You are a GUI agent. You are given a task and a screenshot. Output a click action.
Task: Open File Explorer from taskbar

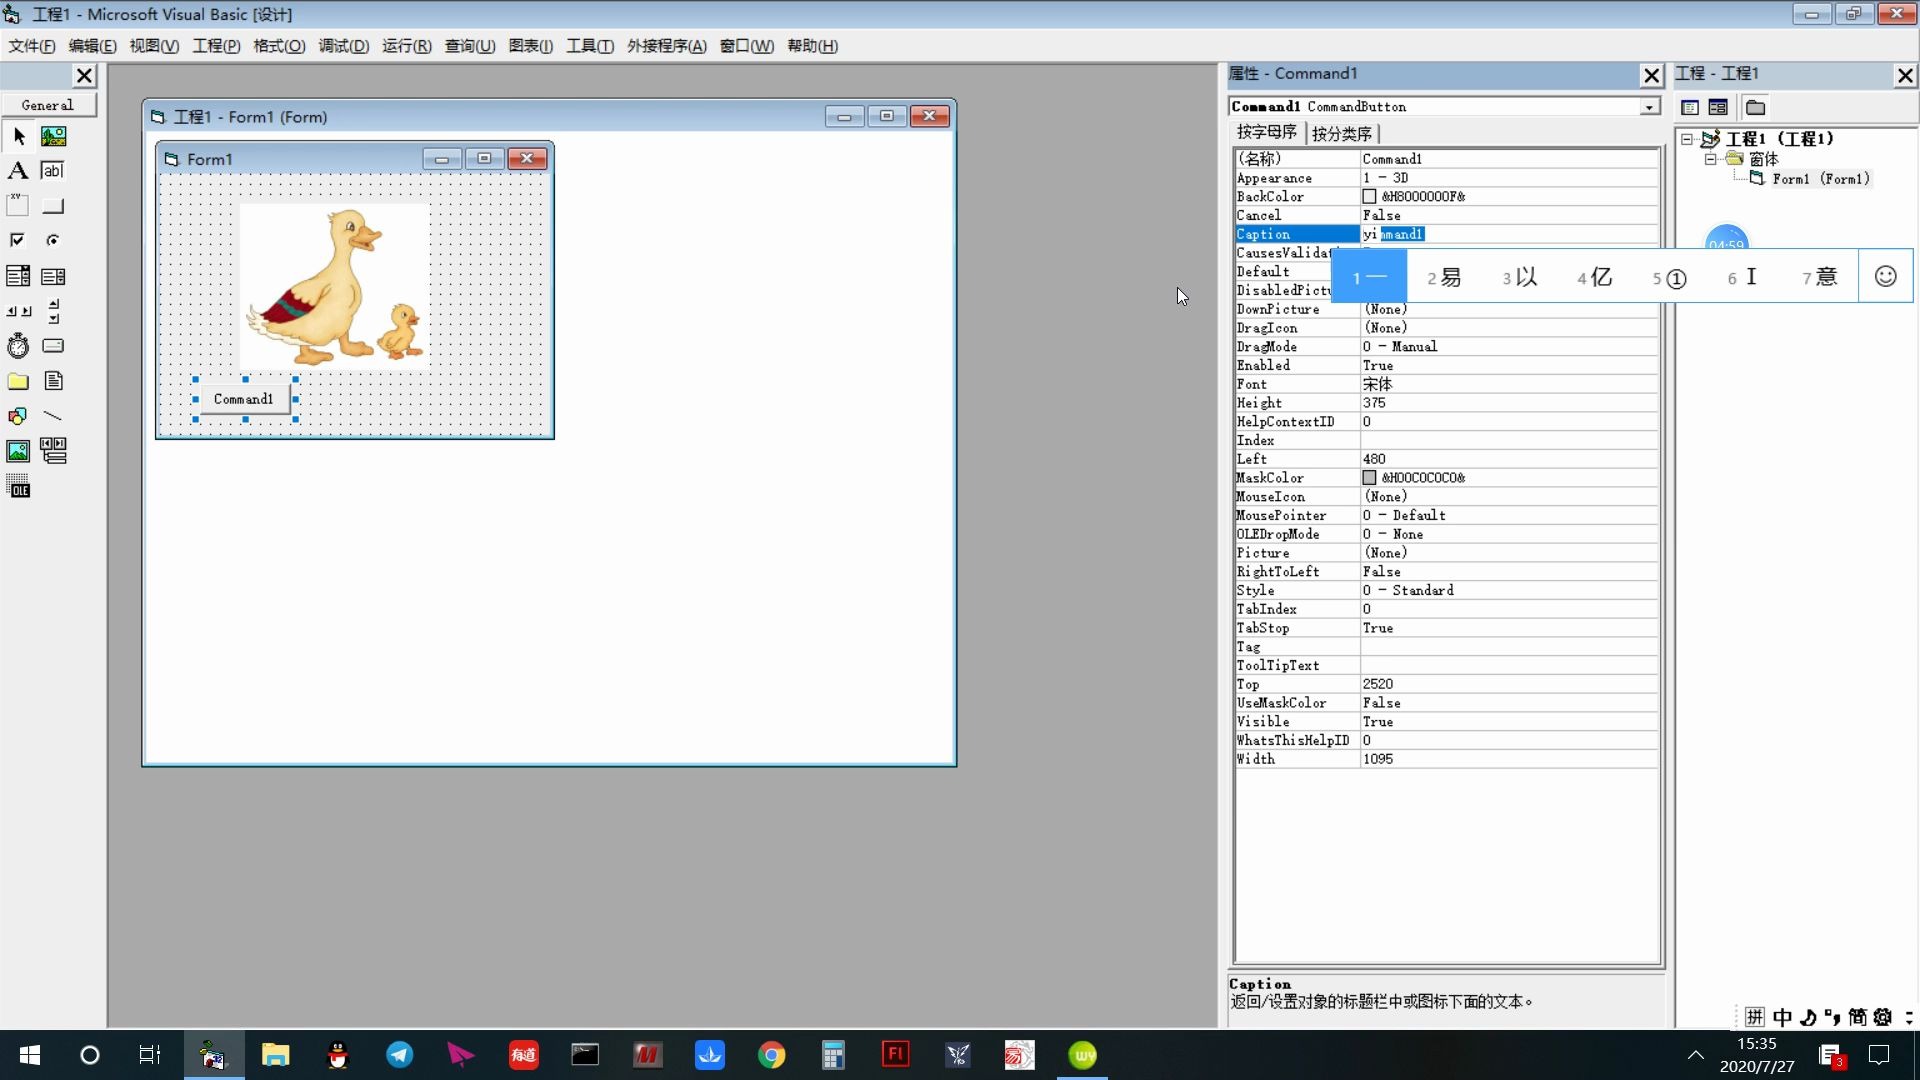(275, 1055)
